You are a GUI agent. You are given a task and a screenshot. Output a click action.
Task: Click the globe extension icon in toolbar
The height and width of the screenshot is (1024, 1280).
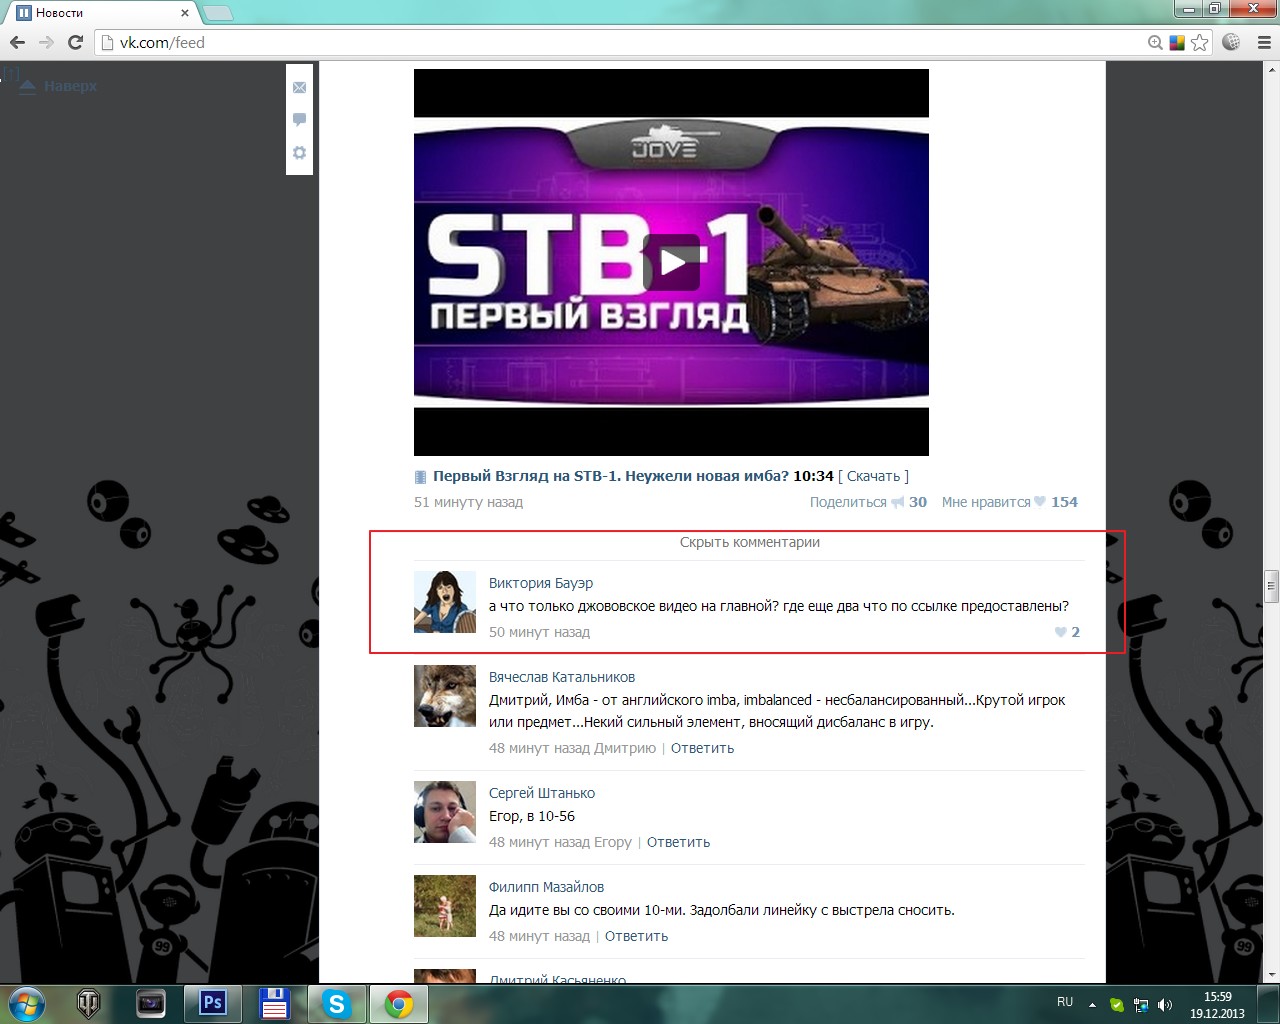(1232, 42)
